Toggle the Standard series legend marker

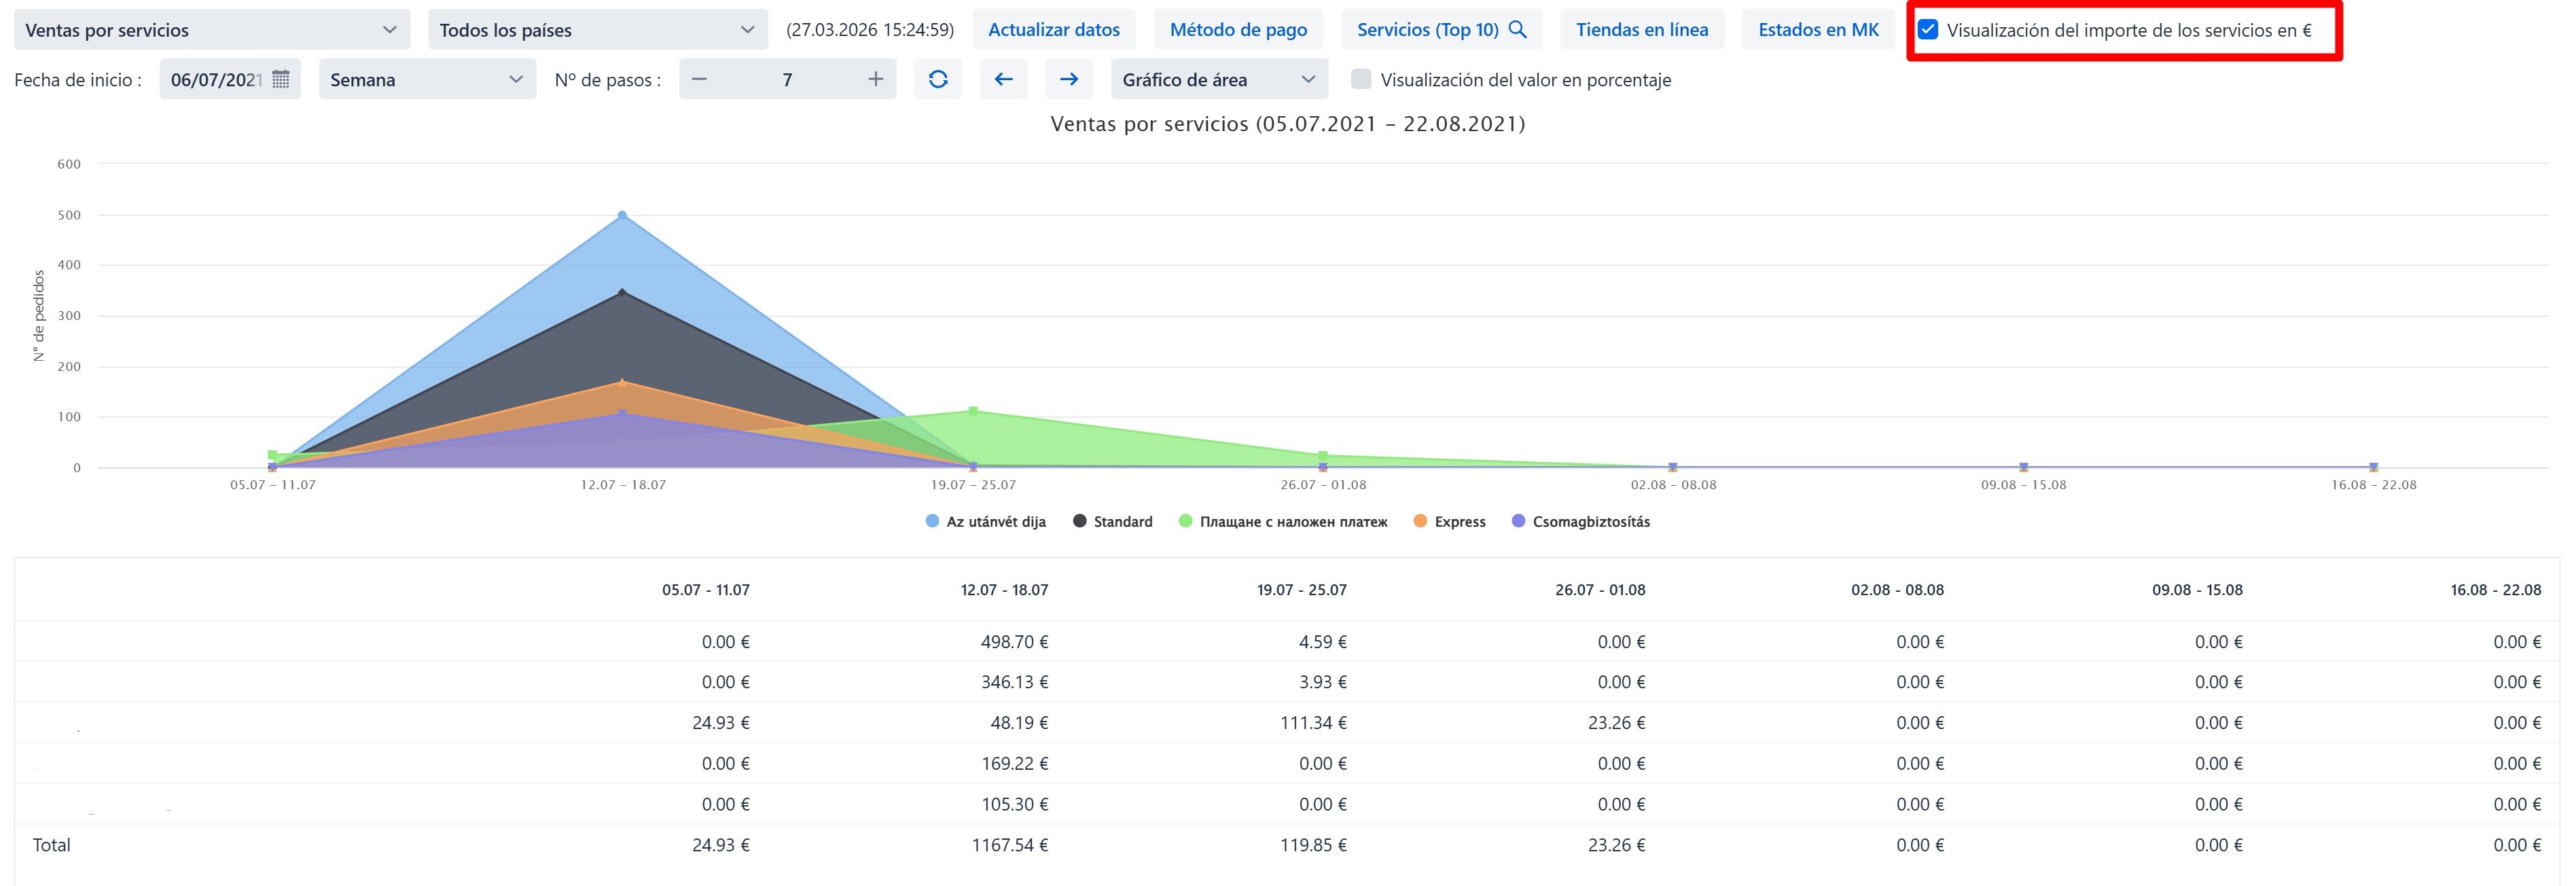click(1079, 521)
